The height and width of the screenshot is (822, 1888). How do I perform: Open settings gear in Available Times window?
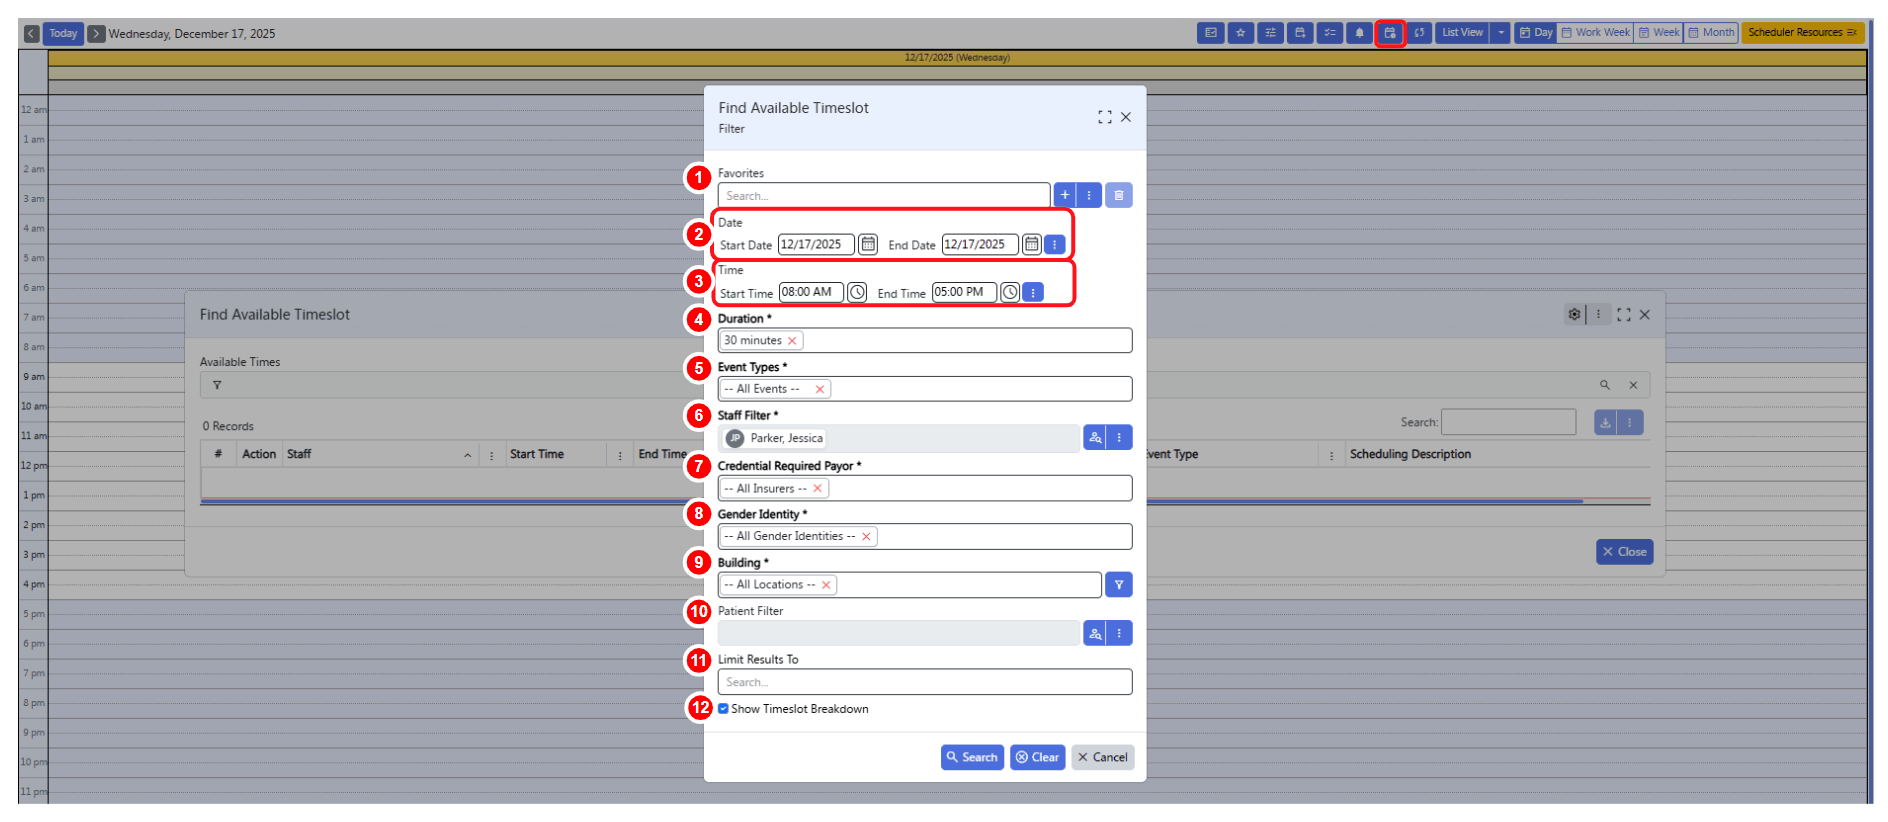(1574, 314)
